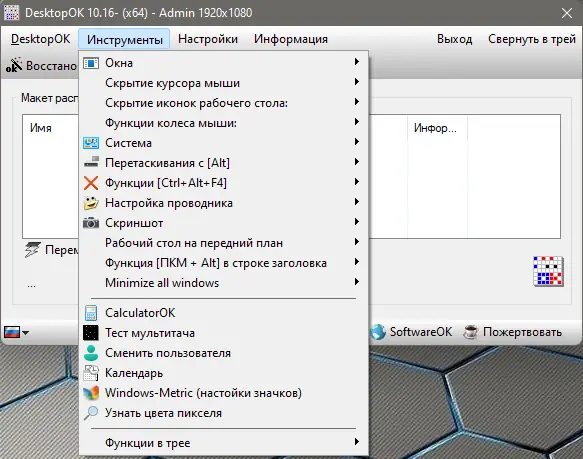Viewport: 583px width, 459px height.
Task: Open the Russian flag language selector
Action: 16,332
